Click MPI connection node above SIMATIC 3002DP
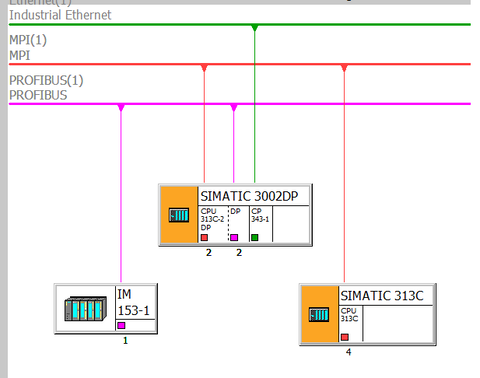The height and width of the screenshot is (378, 480). pos(204,68)
